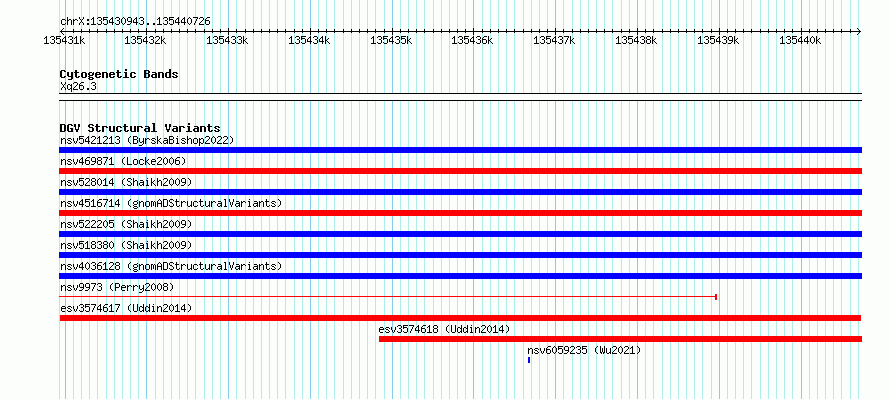Select the blue bar under nsv518380
Screen dimensions: 890x399
(x=460, y=255)
